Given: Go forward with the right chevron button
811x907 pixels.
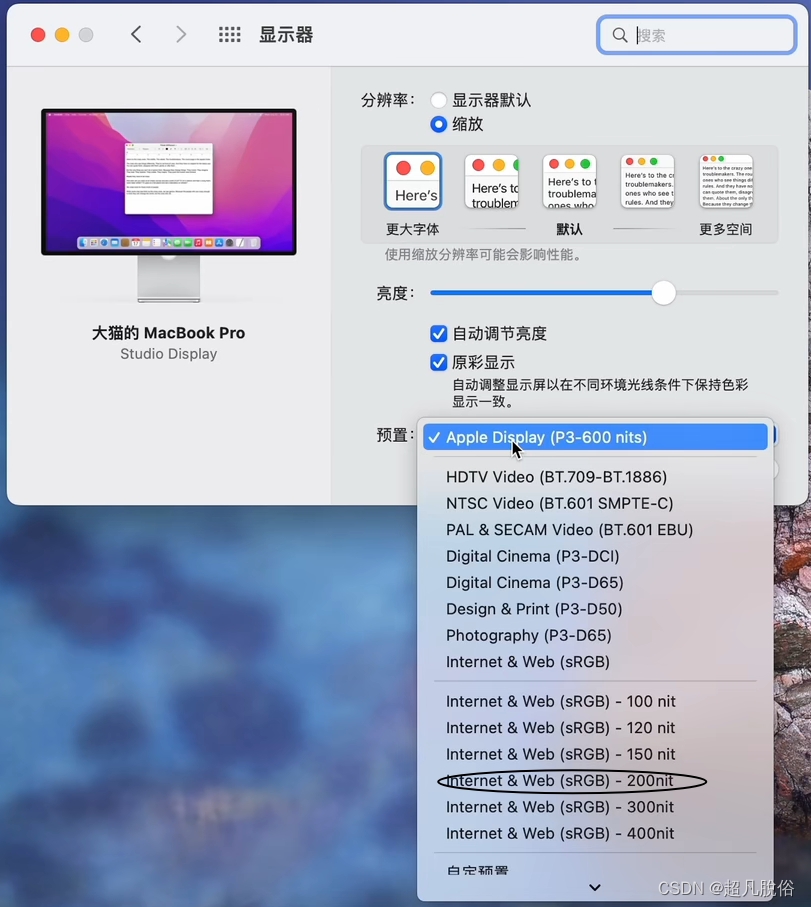Looking at the screenshot, I should [181, 35].
